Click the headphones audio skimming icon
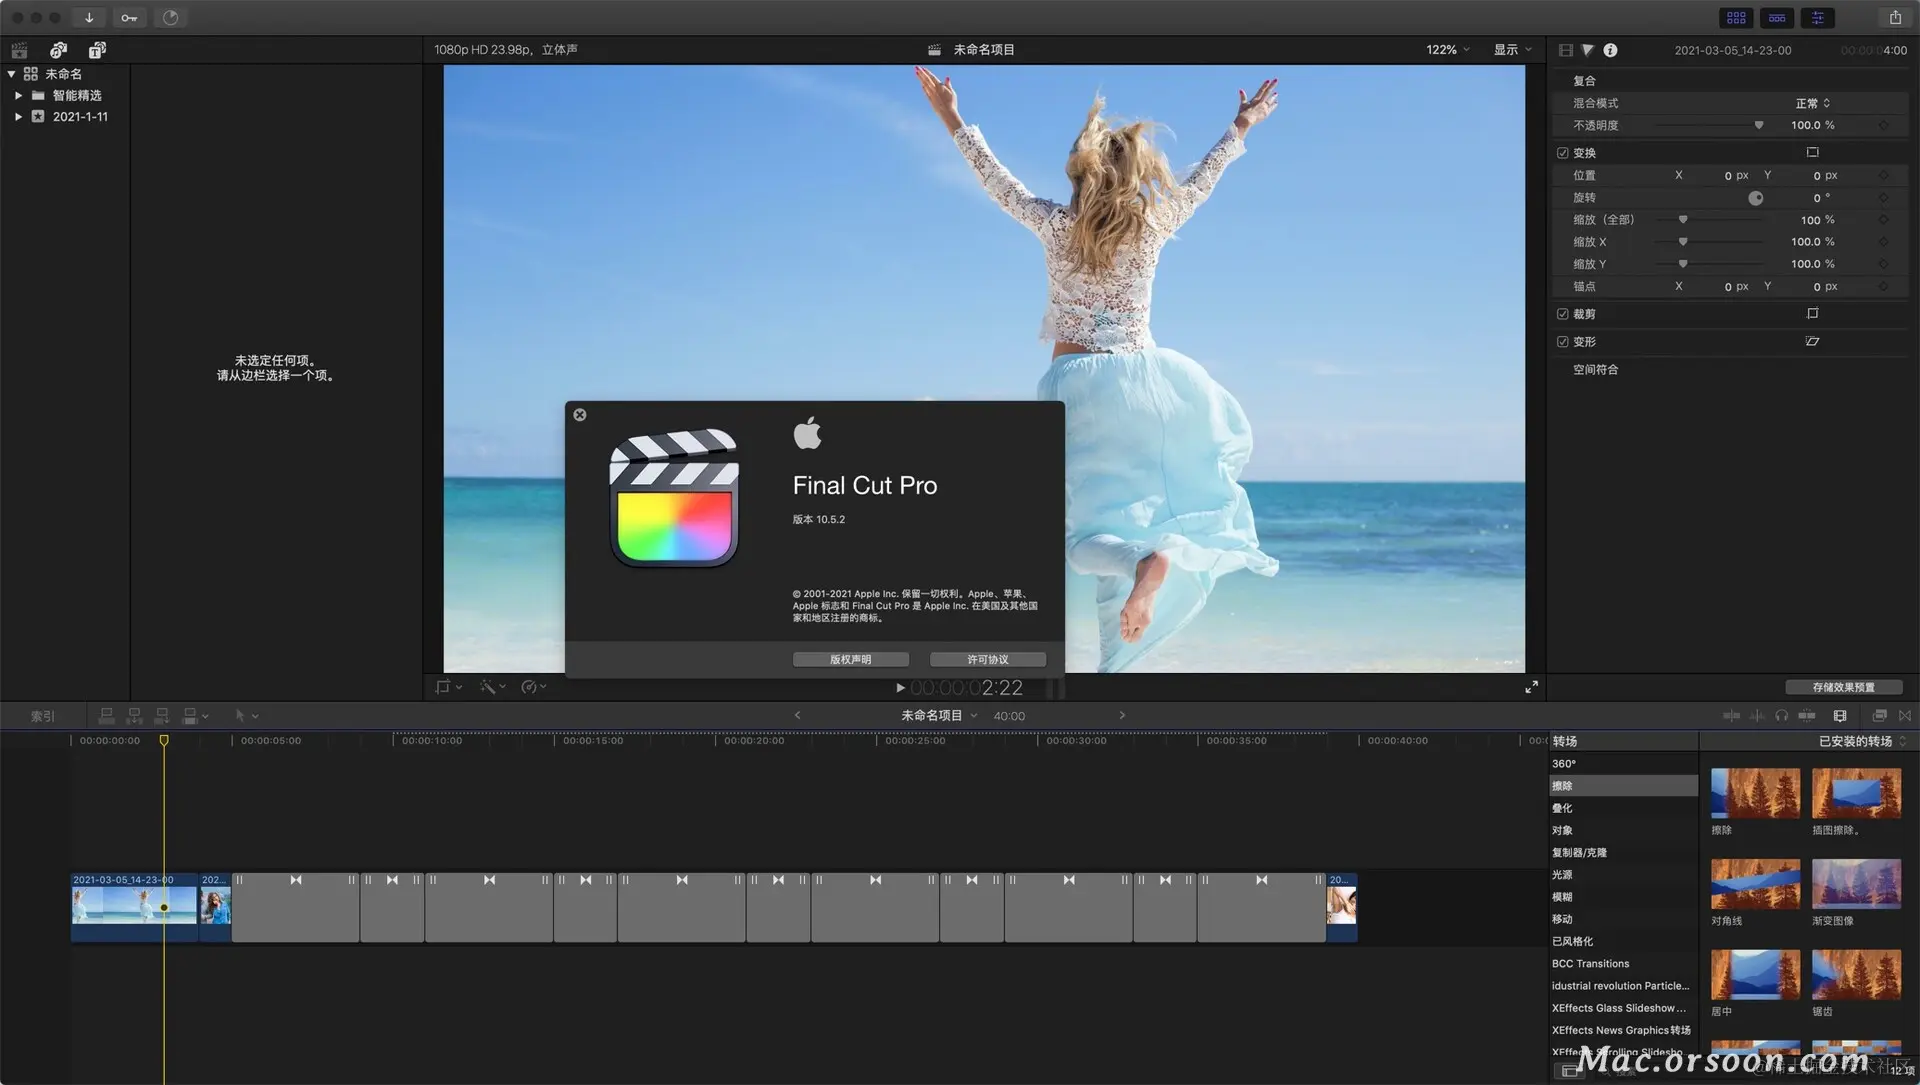 click(x=1781, y=716)
